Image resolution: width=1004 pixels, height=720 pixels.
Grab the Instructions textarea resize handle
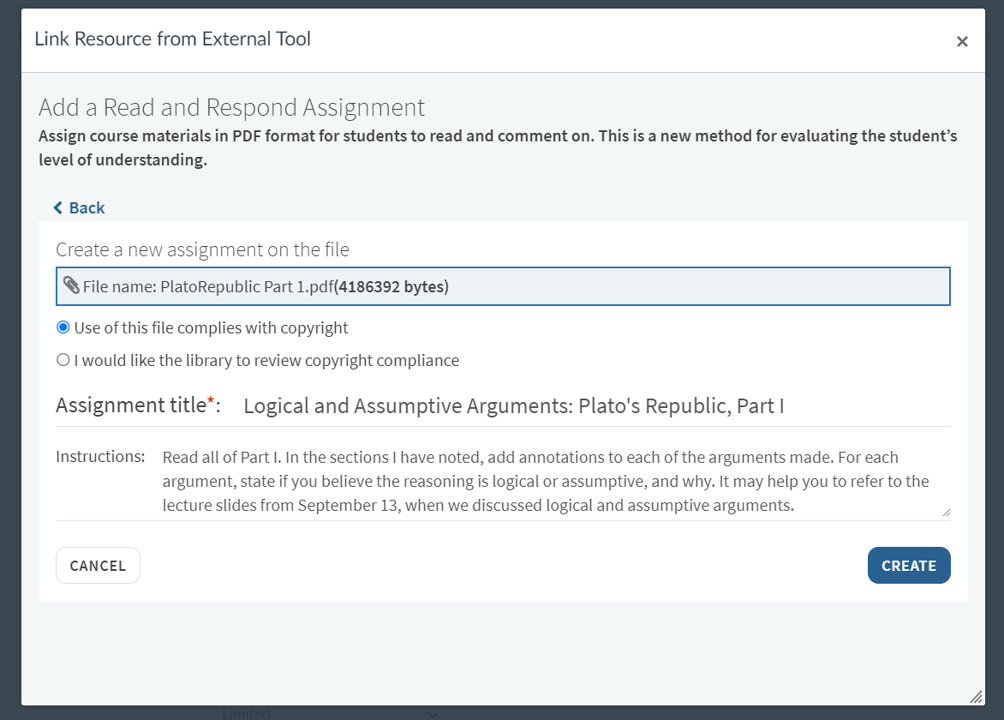pyautogui.click(x=945, y=512)
